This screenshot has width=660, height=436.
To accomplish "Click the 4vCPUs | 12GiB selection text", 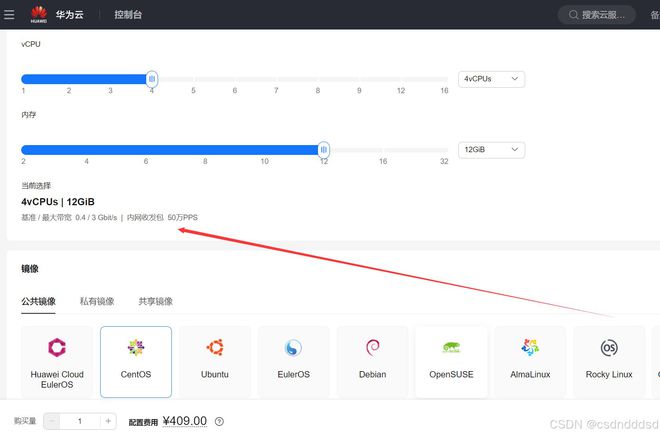I will tap(58, 202).
